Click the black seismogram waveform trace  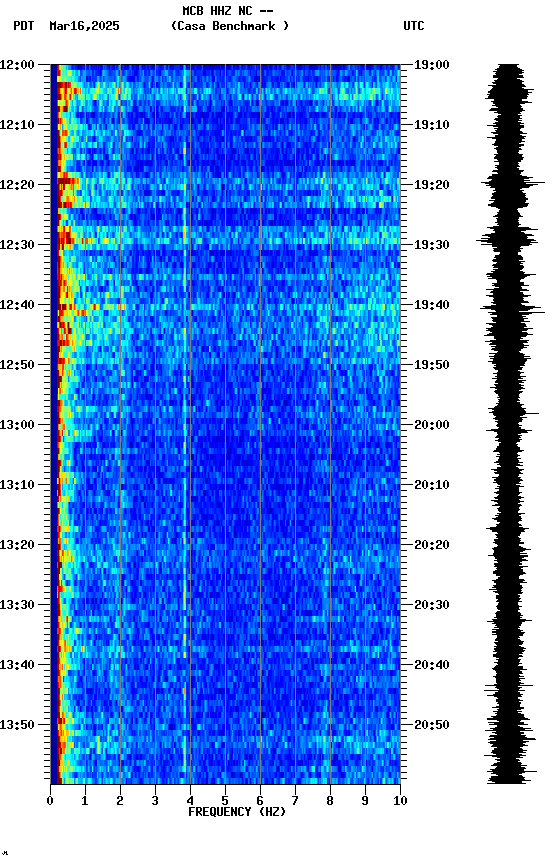pyautogui.click(x=511, y=424)
